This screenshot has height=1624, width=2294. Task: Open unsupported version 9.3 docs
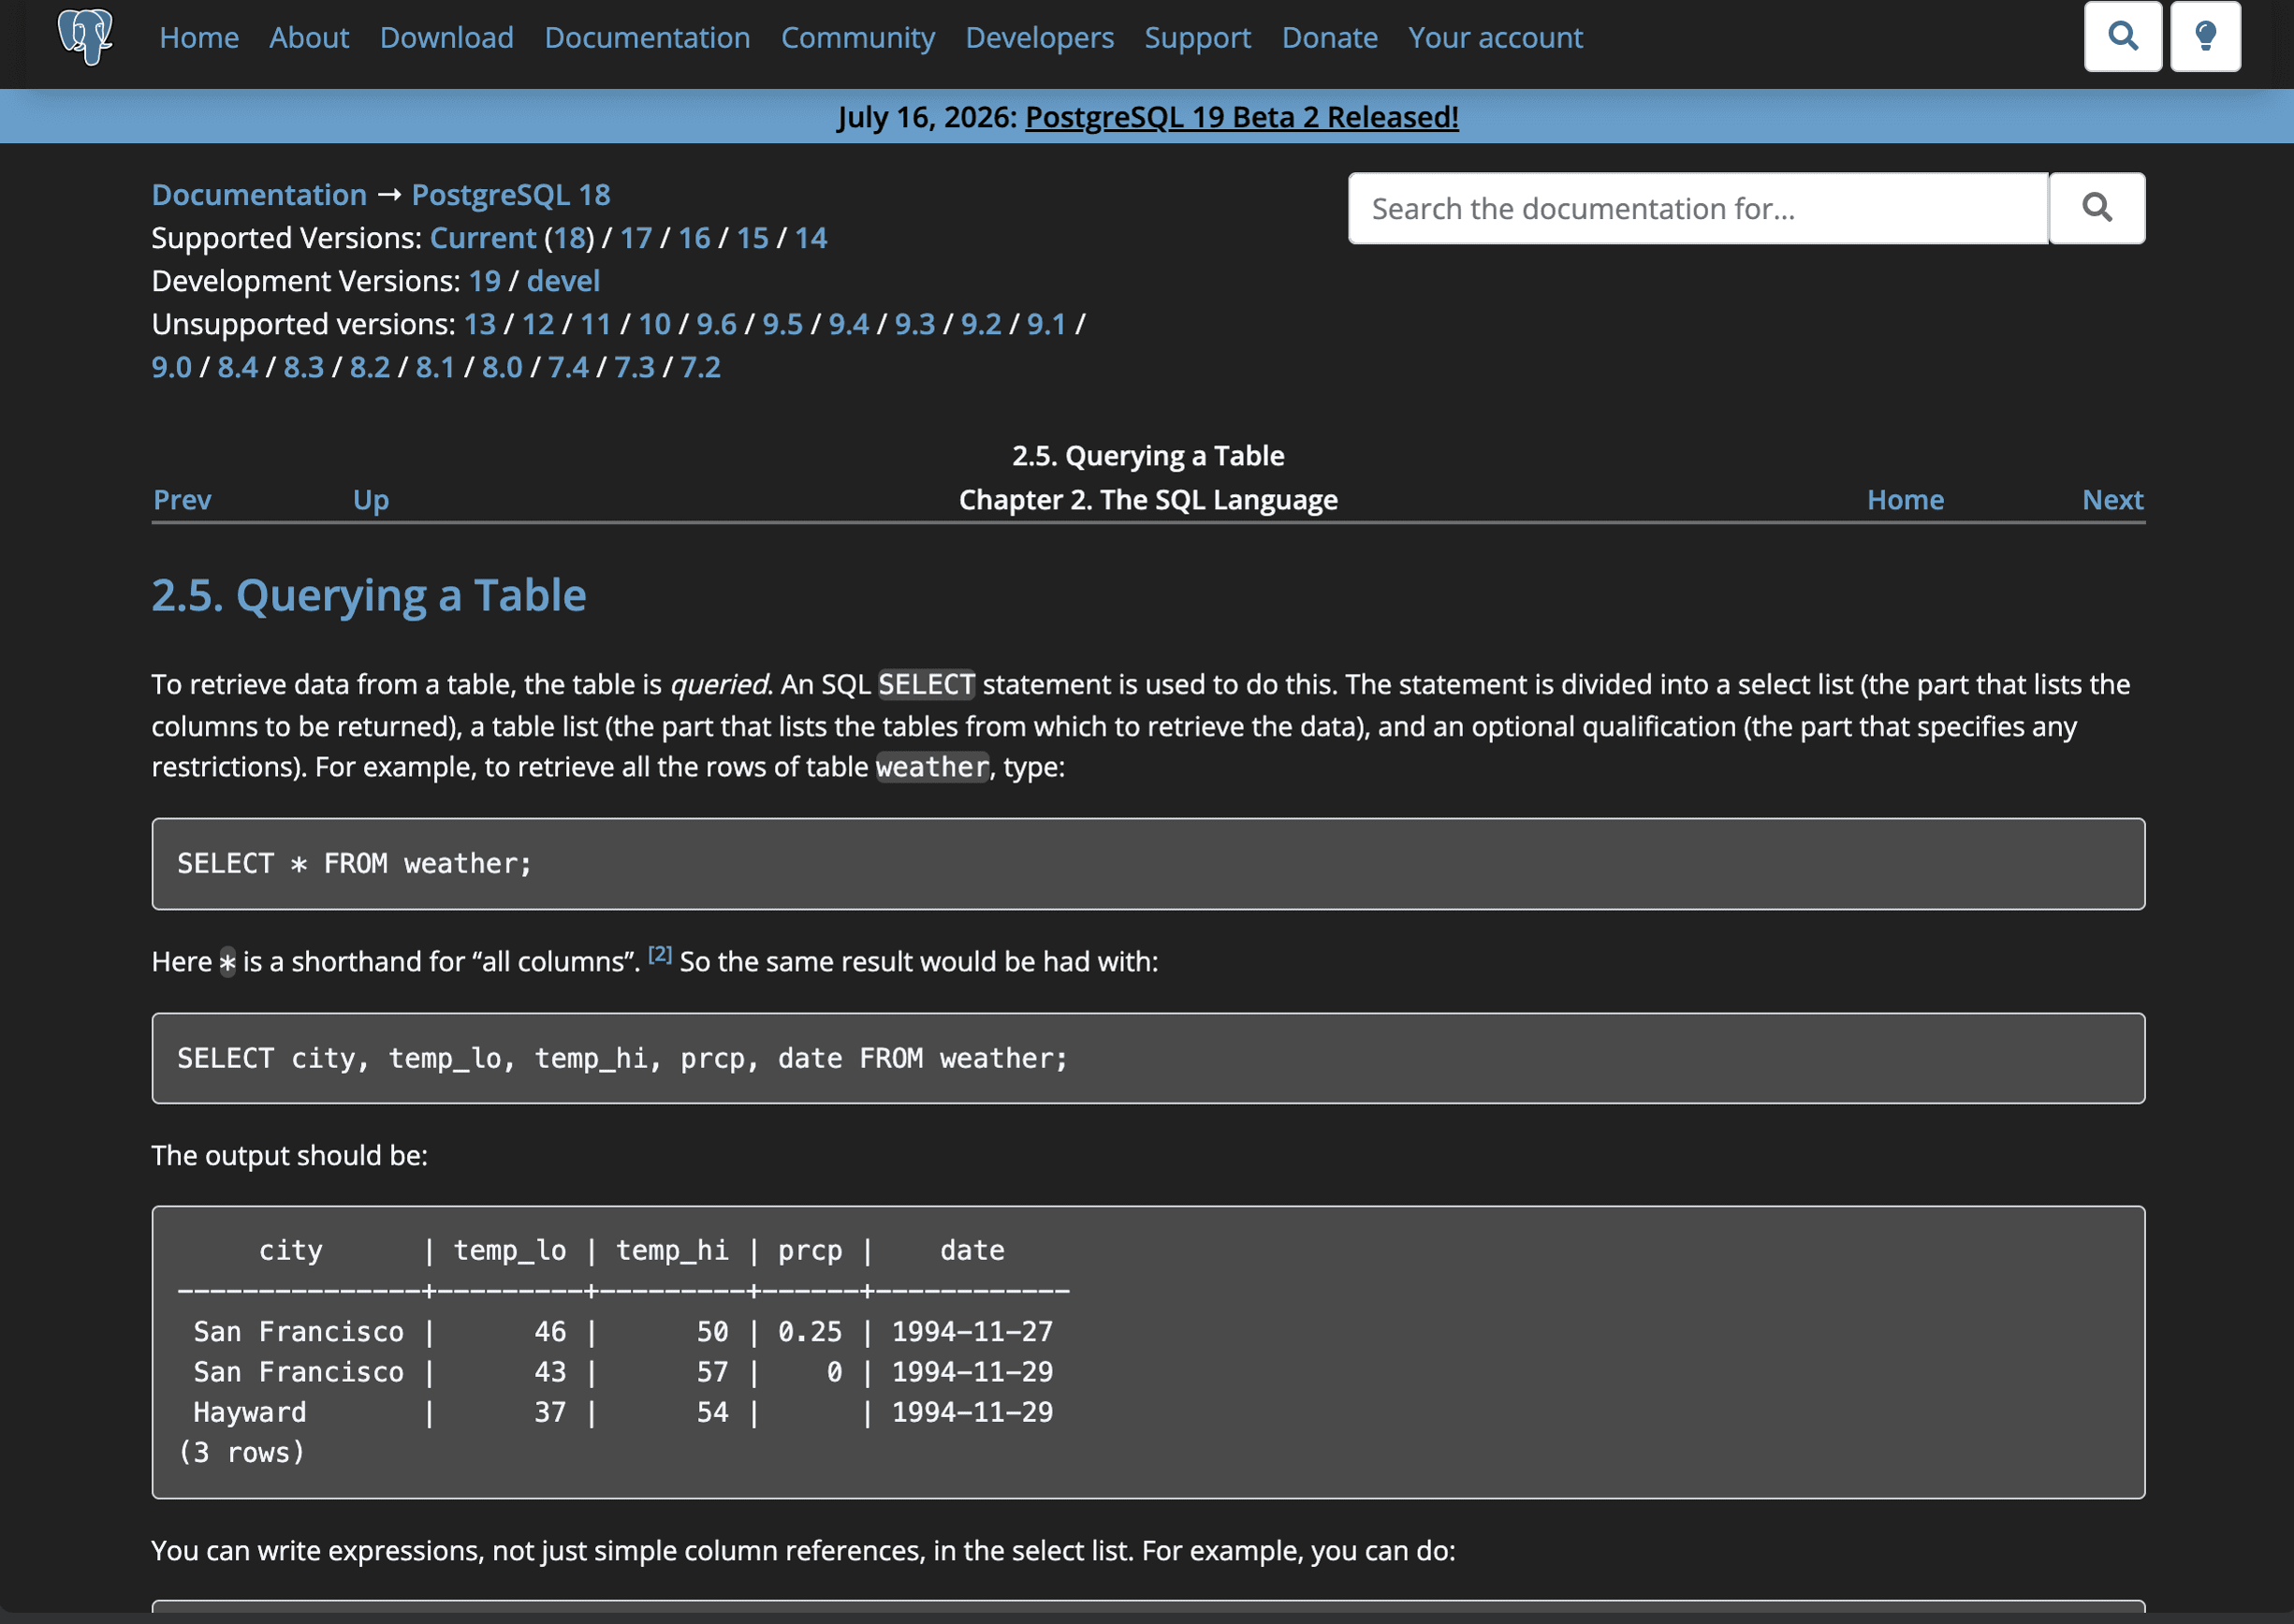click(x=914, y=324)
